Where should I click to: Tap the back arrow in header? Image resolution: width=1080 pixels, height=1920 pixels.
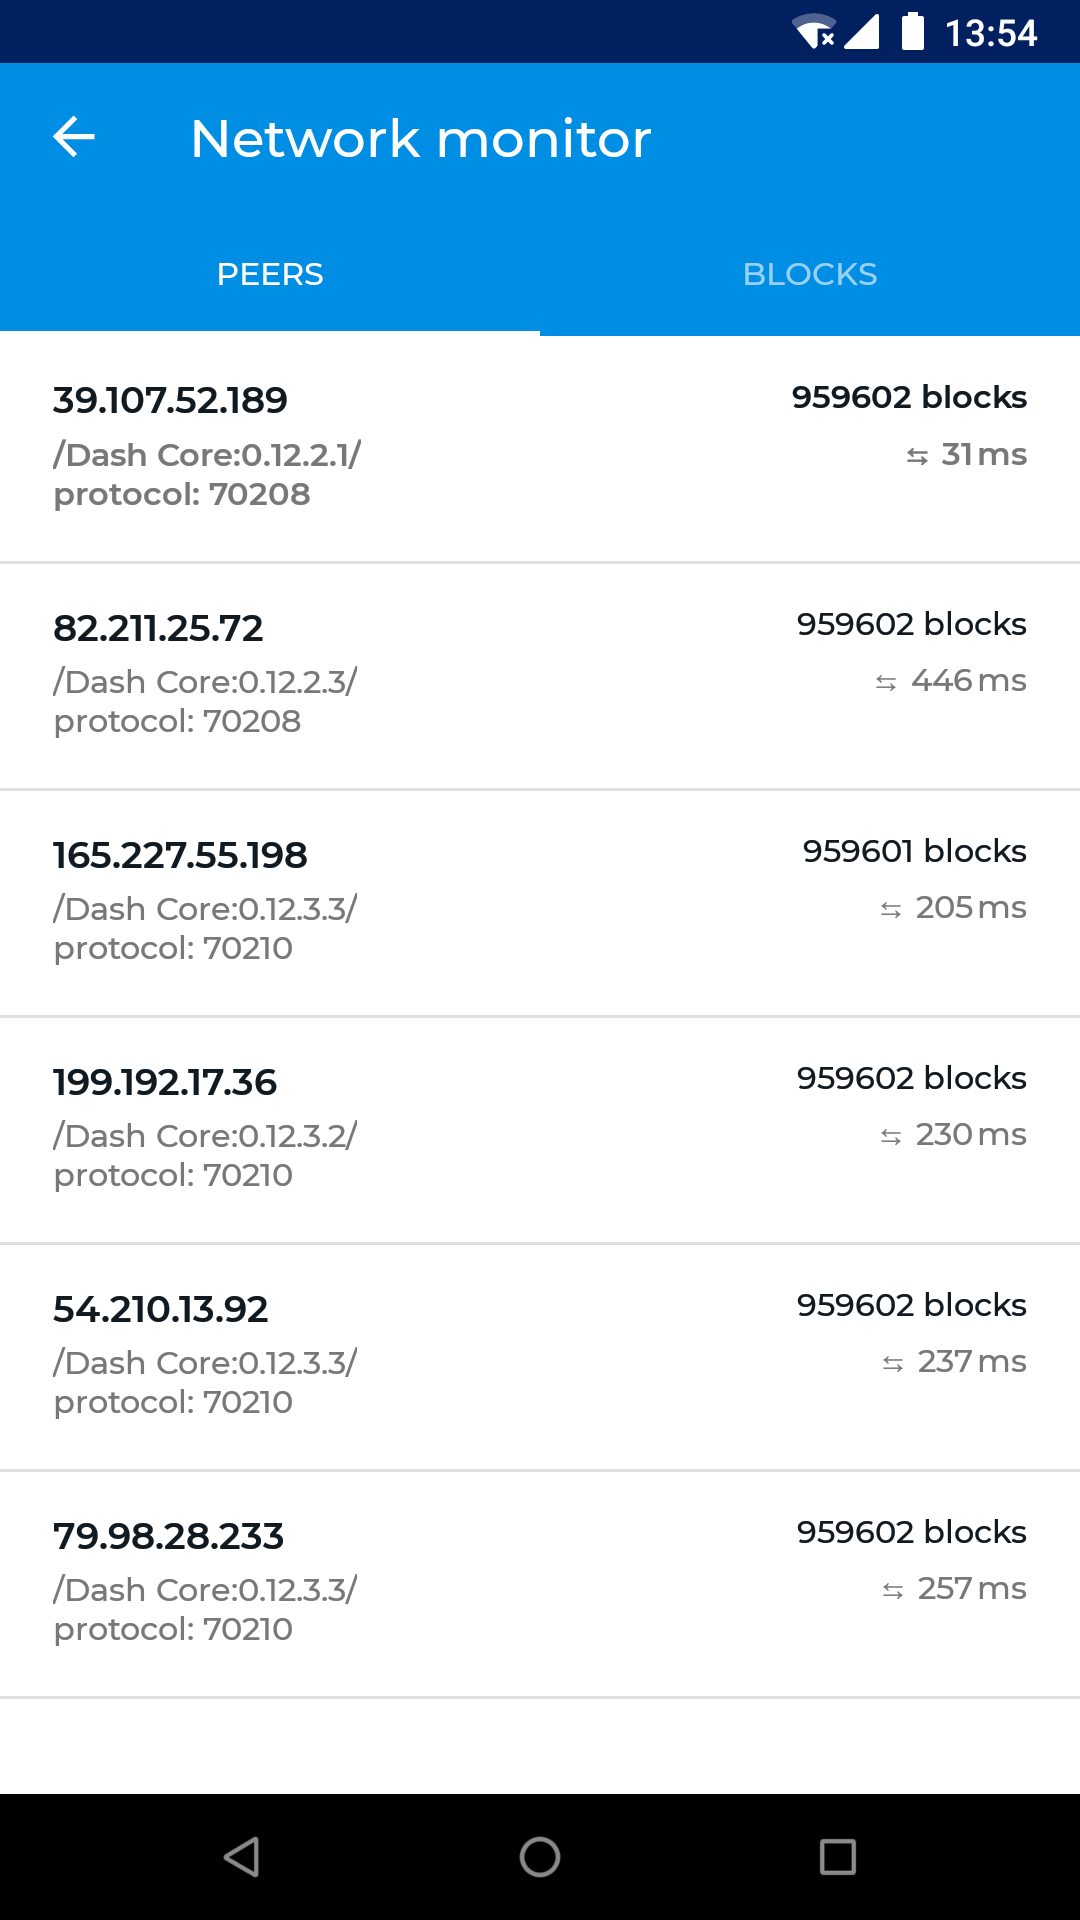(74, 137)
